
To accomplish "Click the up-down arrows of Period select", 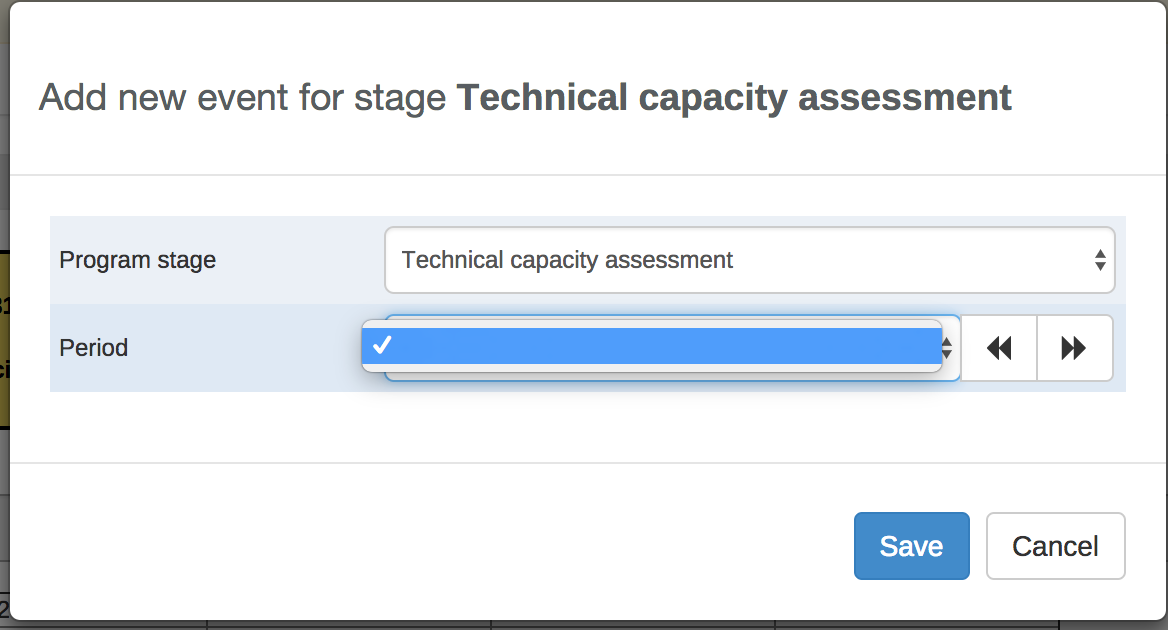I will [948, 348].
